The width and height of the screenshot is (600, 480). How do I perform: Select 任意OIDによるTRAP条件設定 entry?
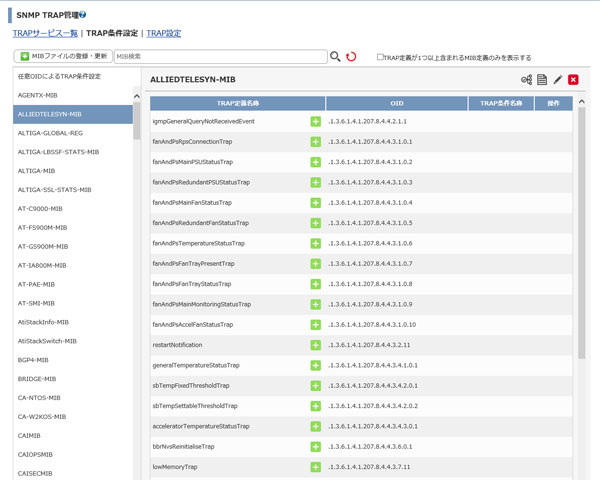pyautogui.click(x=59, y=76)
